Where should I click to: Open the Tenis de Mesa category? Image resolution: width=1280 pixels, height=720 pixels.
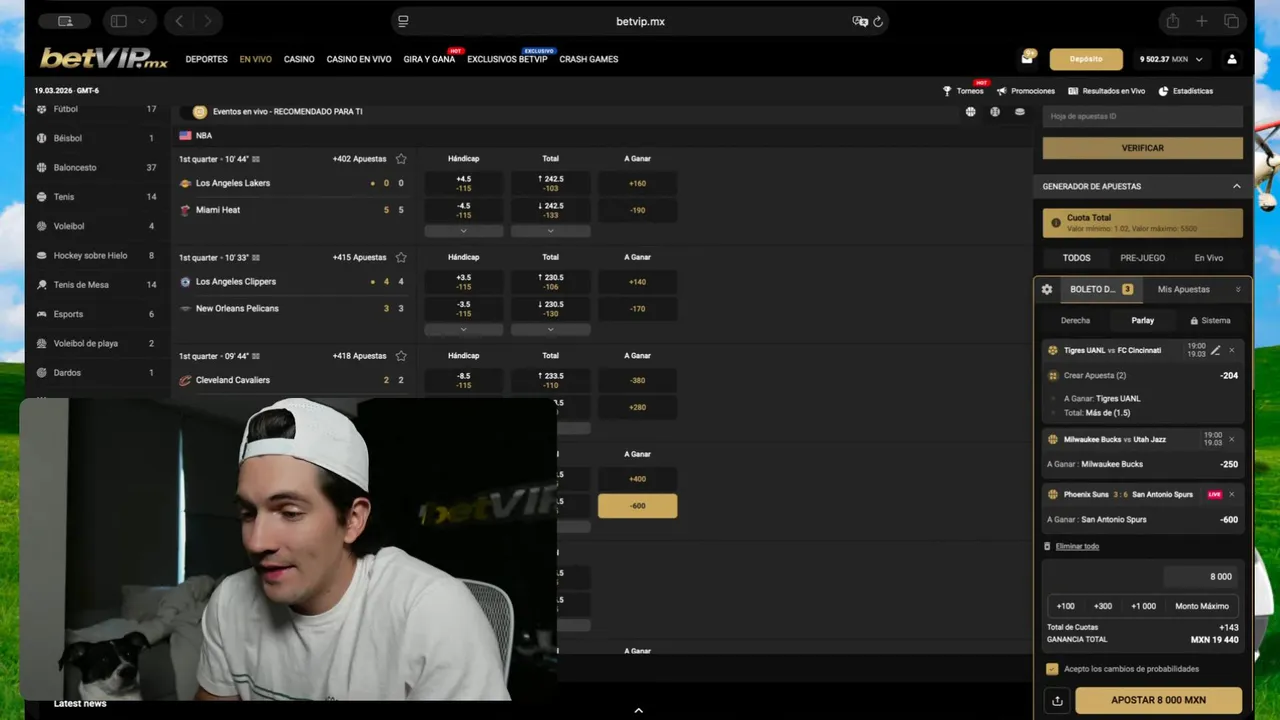point(97,285)
